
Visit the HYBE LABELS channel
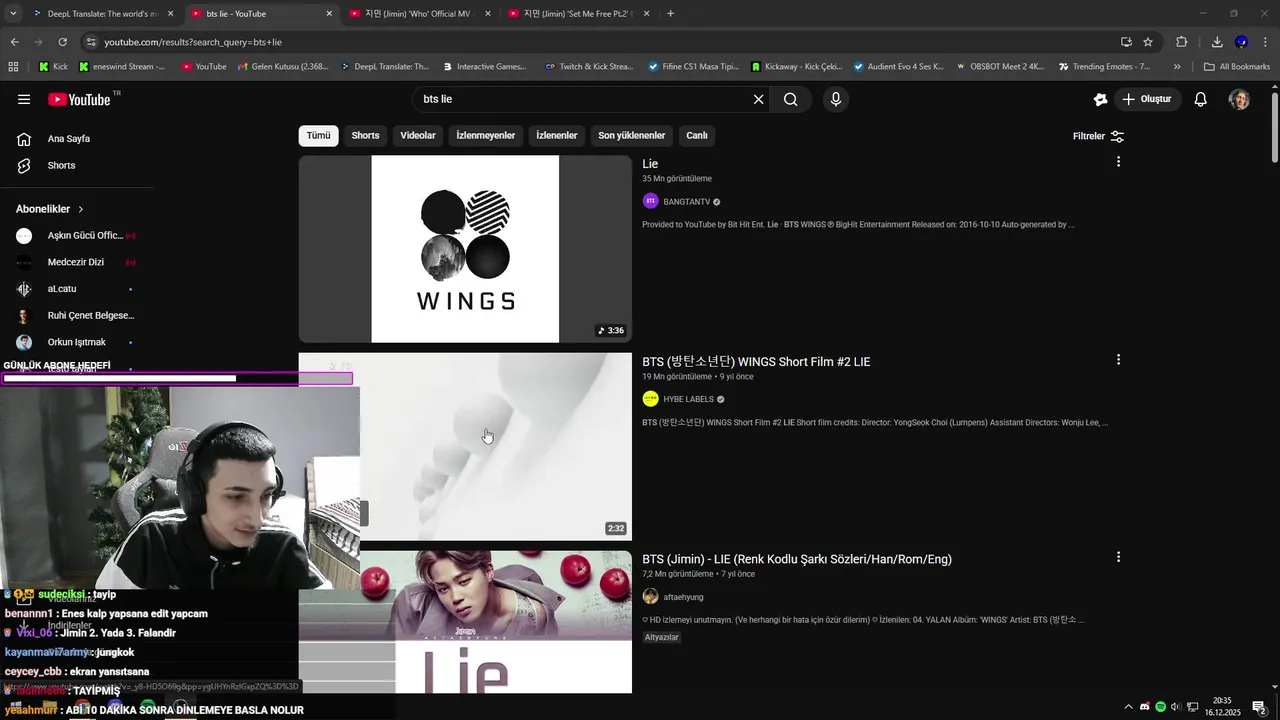(x=688, y=399)
